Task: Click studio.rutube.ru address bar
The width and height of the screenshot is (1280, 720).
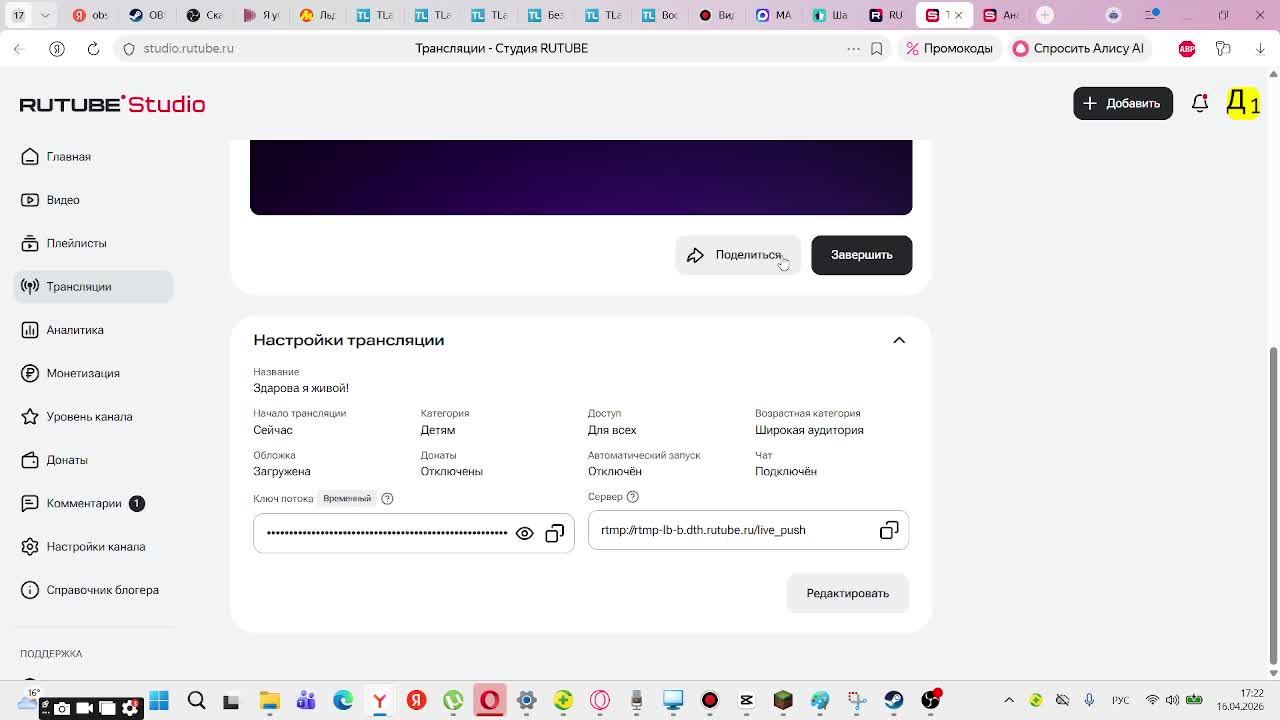Action: pos(188,48)
